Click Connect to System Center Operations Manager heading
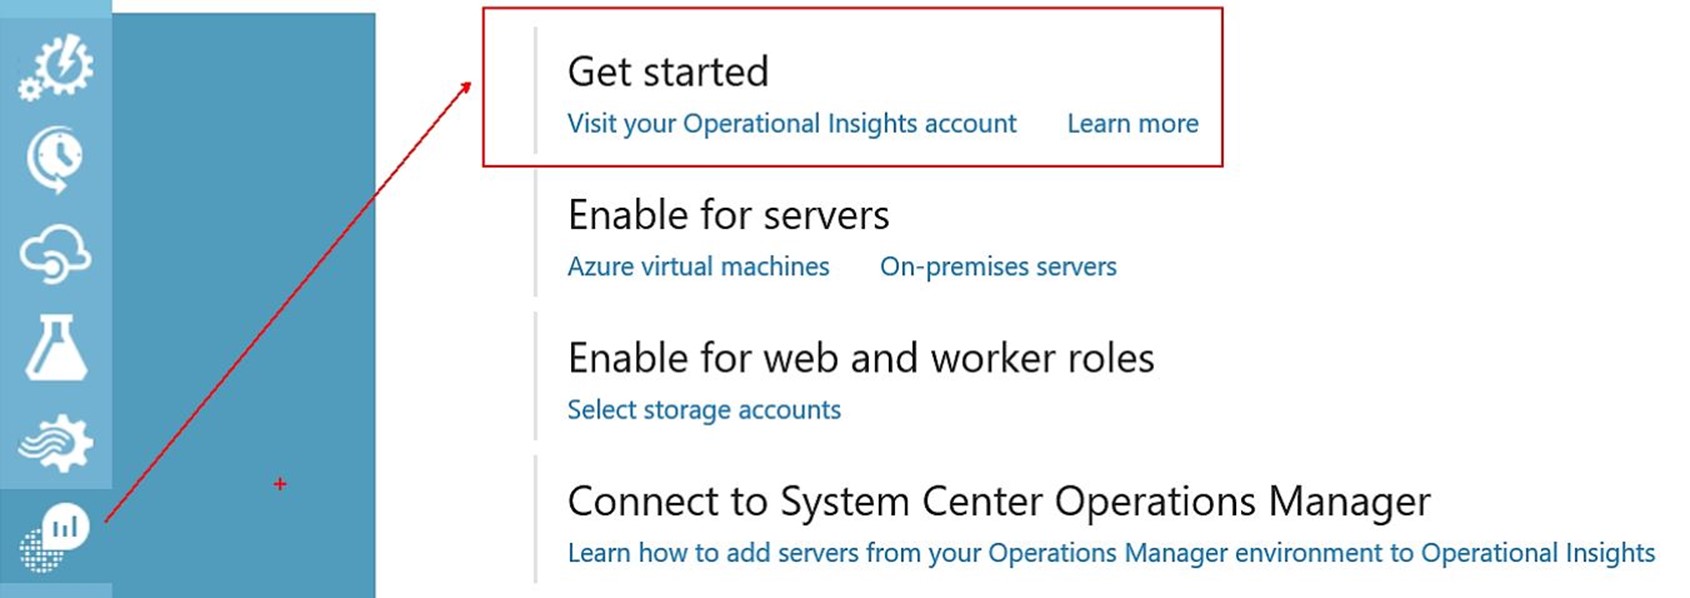 (999, 501)
